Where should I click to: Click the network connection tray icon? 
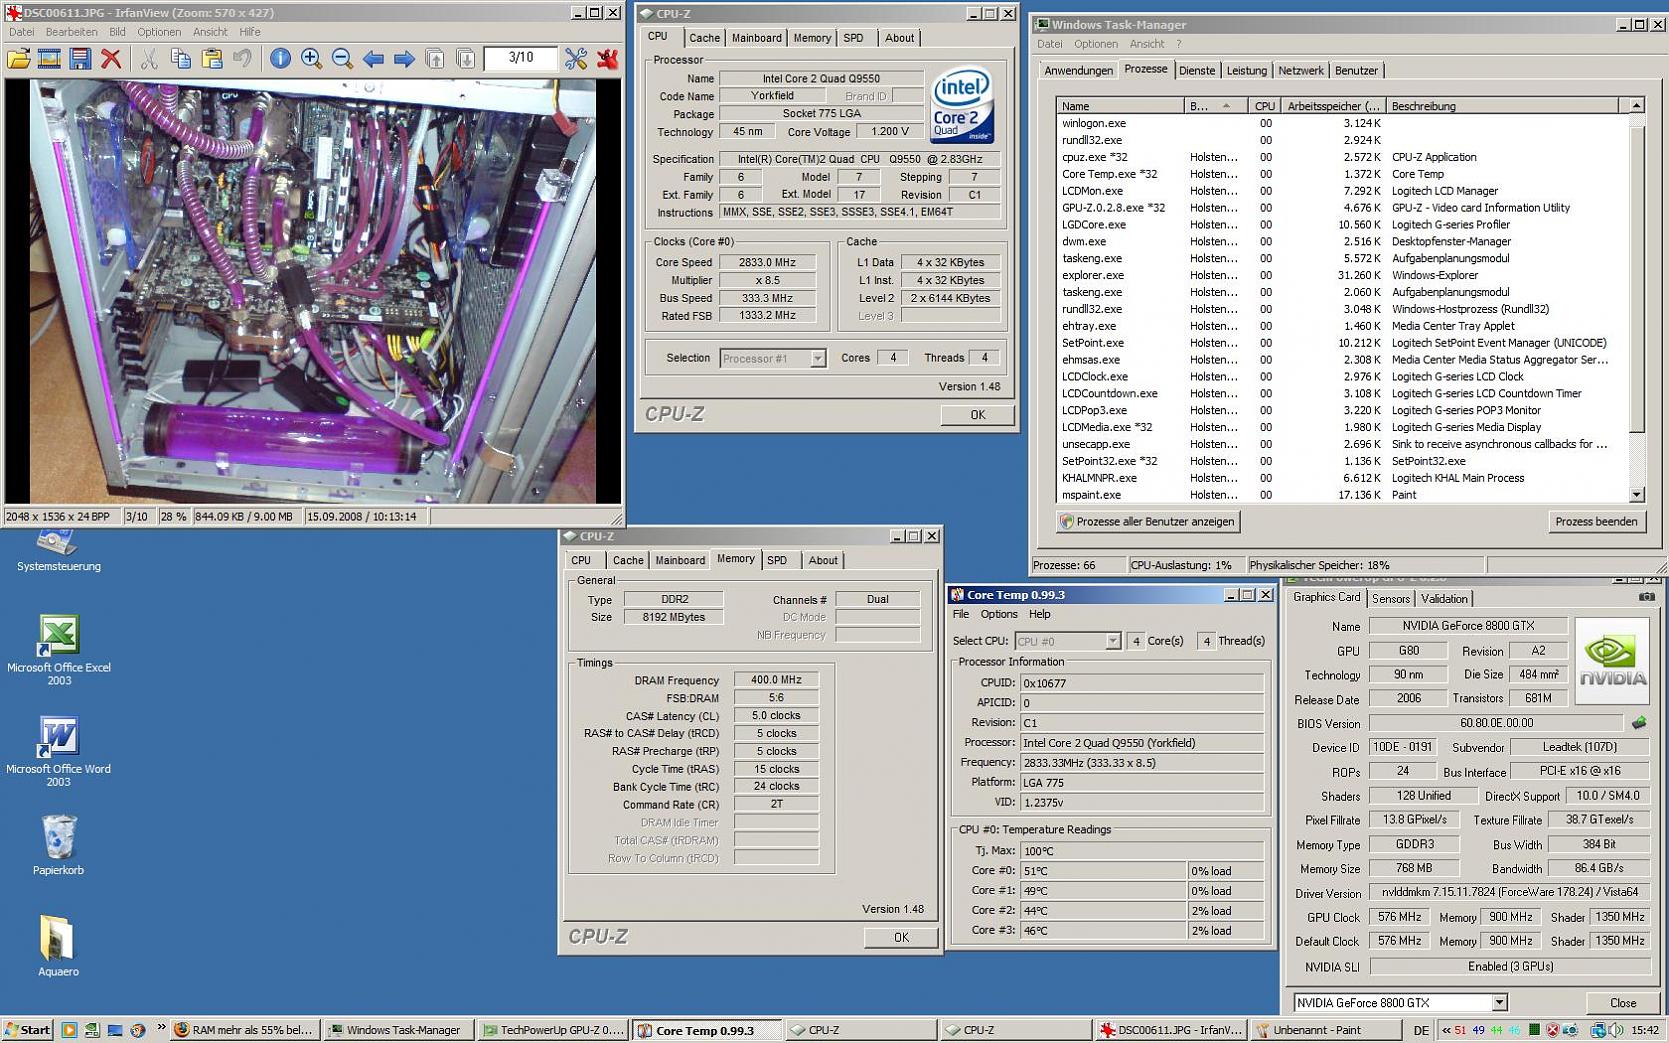coord(1598,1030)
